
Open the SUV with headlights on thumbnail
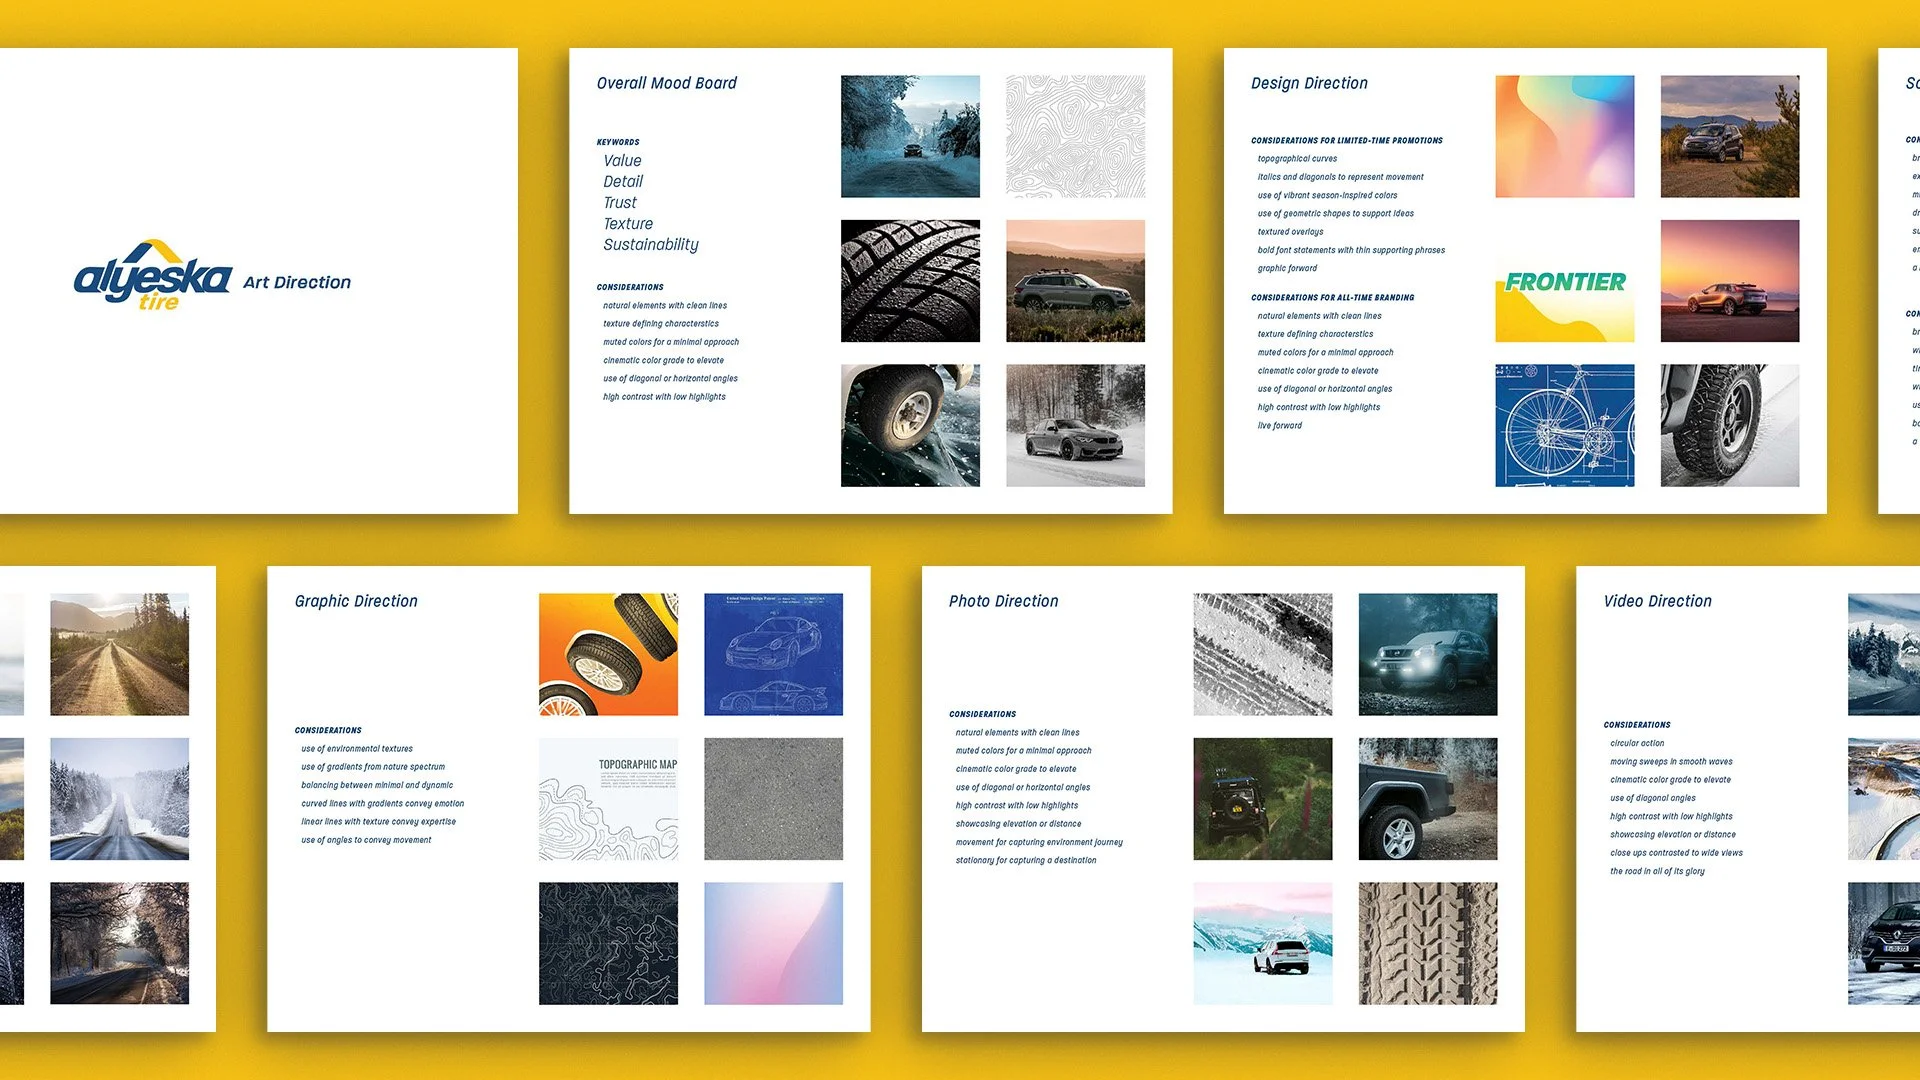(x=1427, y=654)
